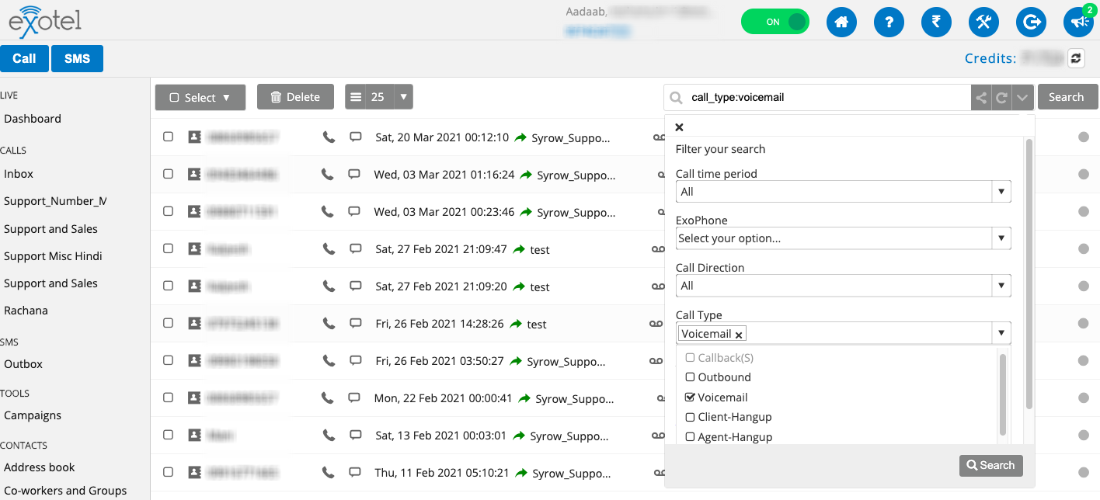Image resolution: width=1100 pixels, height=500 pixels.
Task: Focus the call_type:voicemail search field
Action: (817, 97)
